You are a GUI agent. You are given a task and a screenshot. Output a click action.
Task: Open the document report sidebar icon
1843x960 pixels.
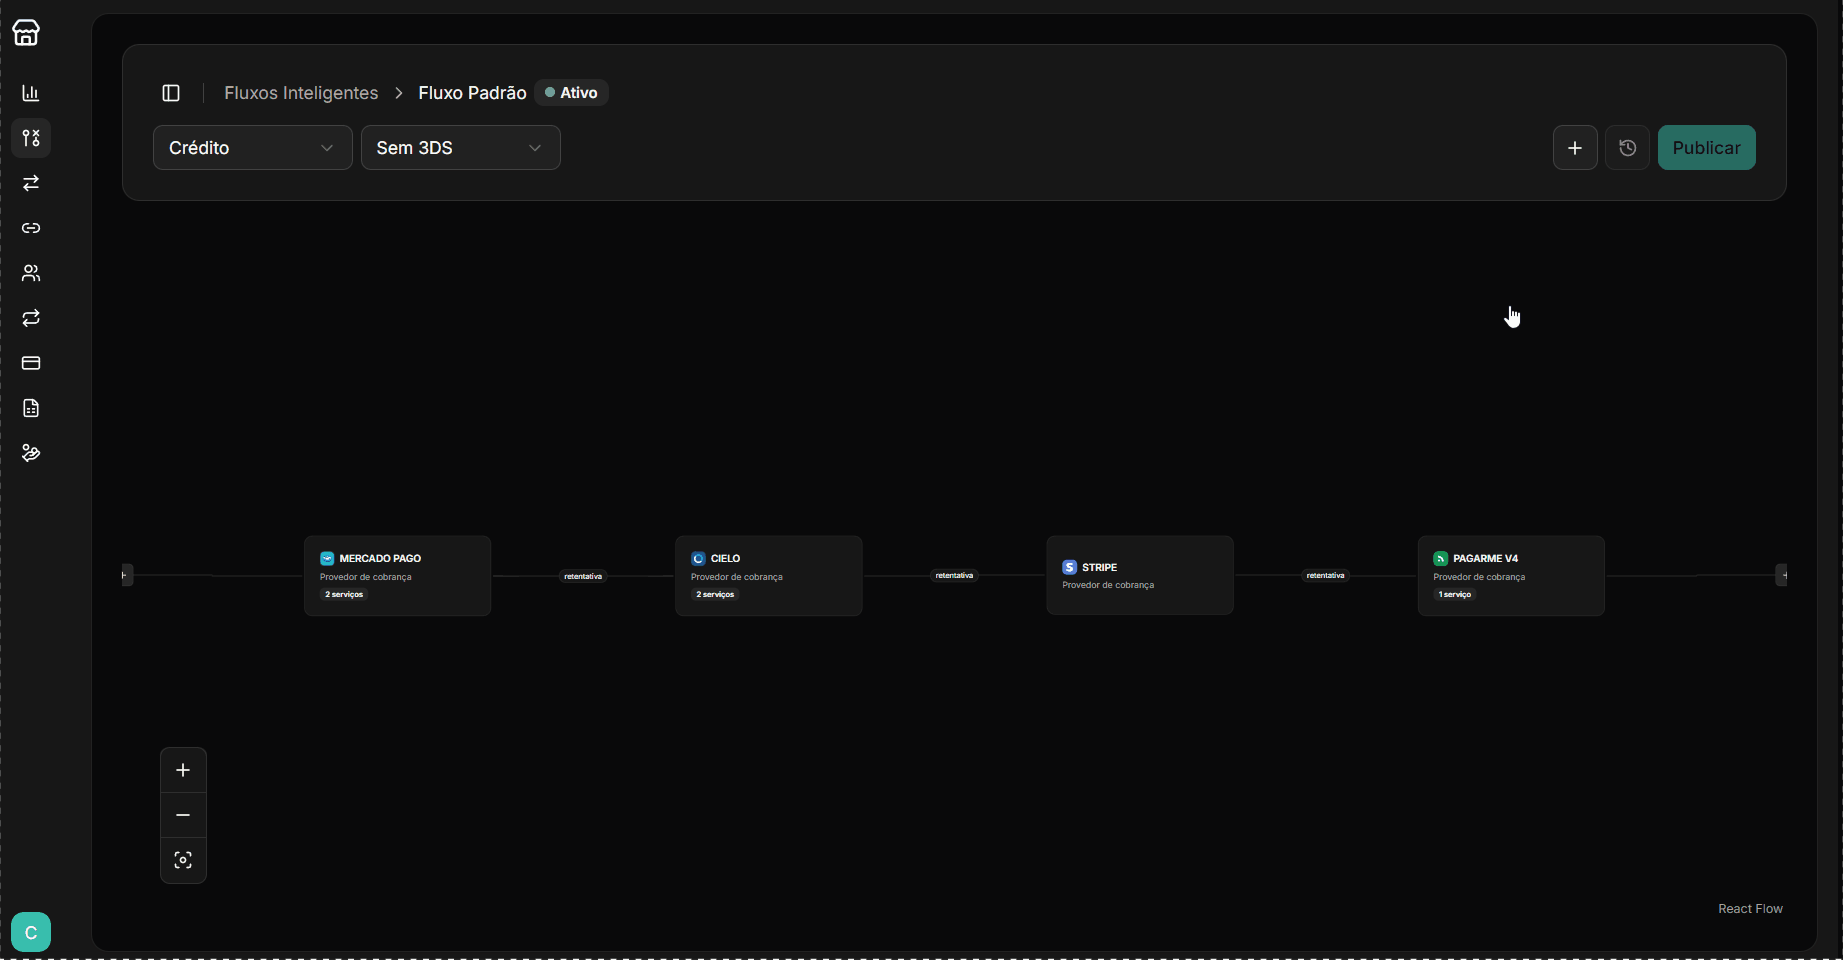(x=31, y=408)
